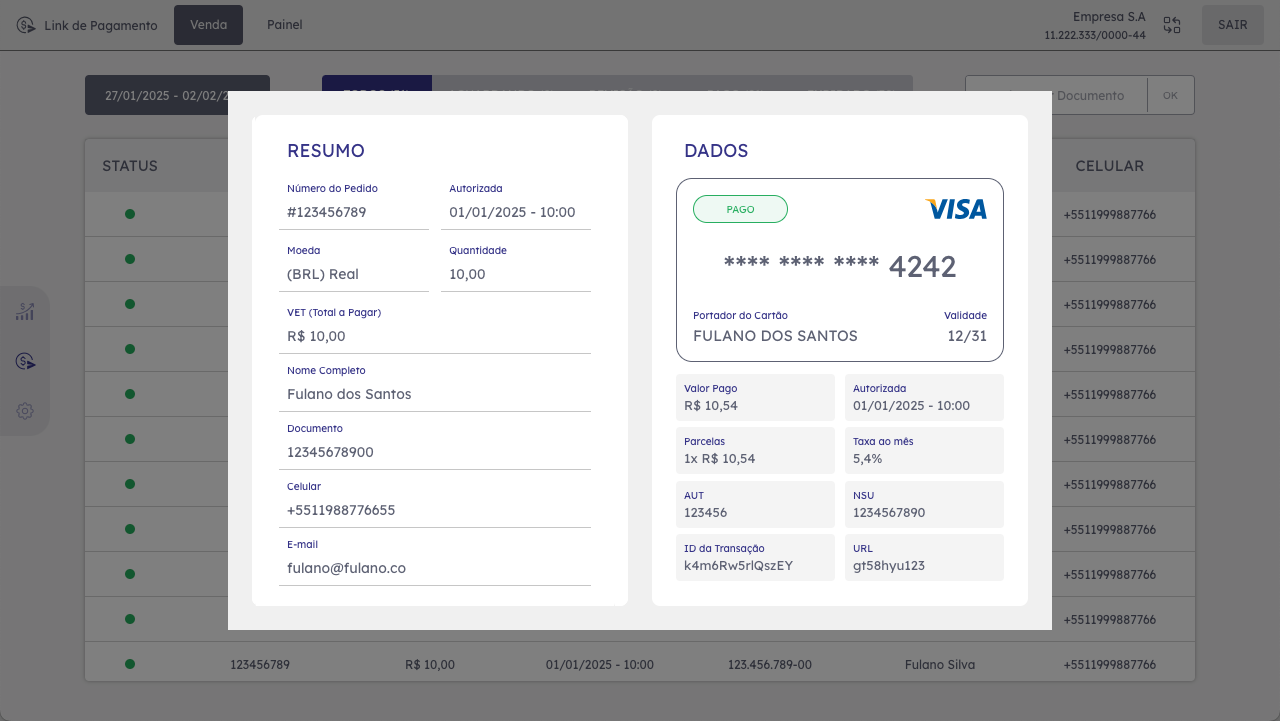Open settings gear in left sidebar
1280x721 pixels.
pos(25,411)
